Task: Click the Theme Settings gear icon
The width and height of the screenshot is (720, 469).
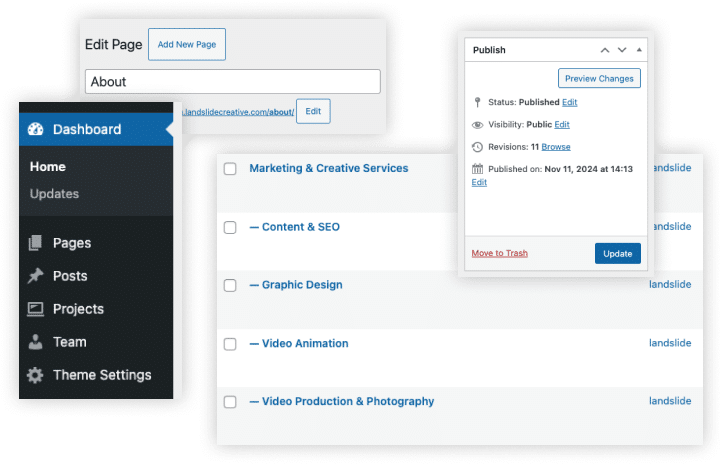Action: tap(36, 375)
